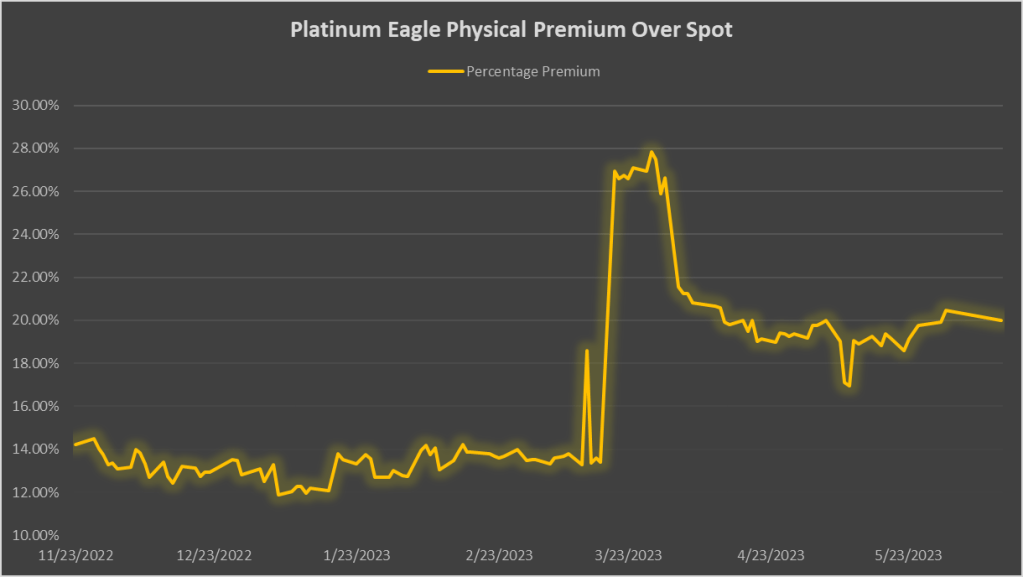1023x577 pixels.
Task: Click the 11/23/2022 x-axis date label
Action: [75, 555]
